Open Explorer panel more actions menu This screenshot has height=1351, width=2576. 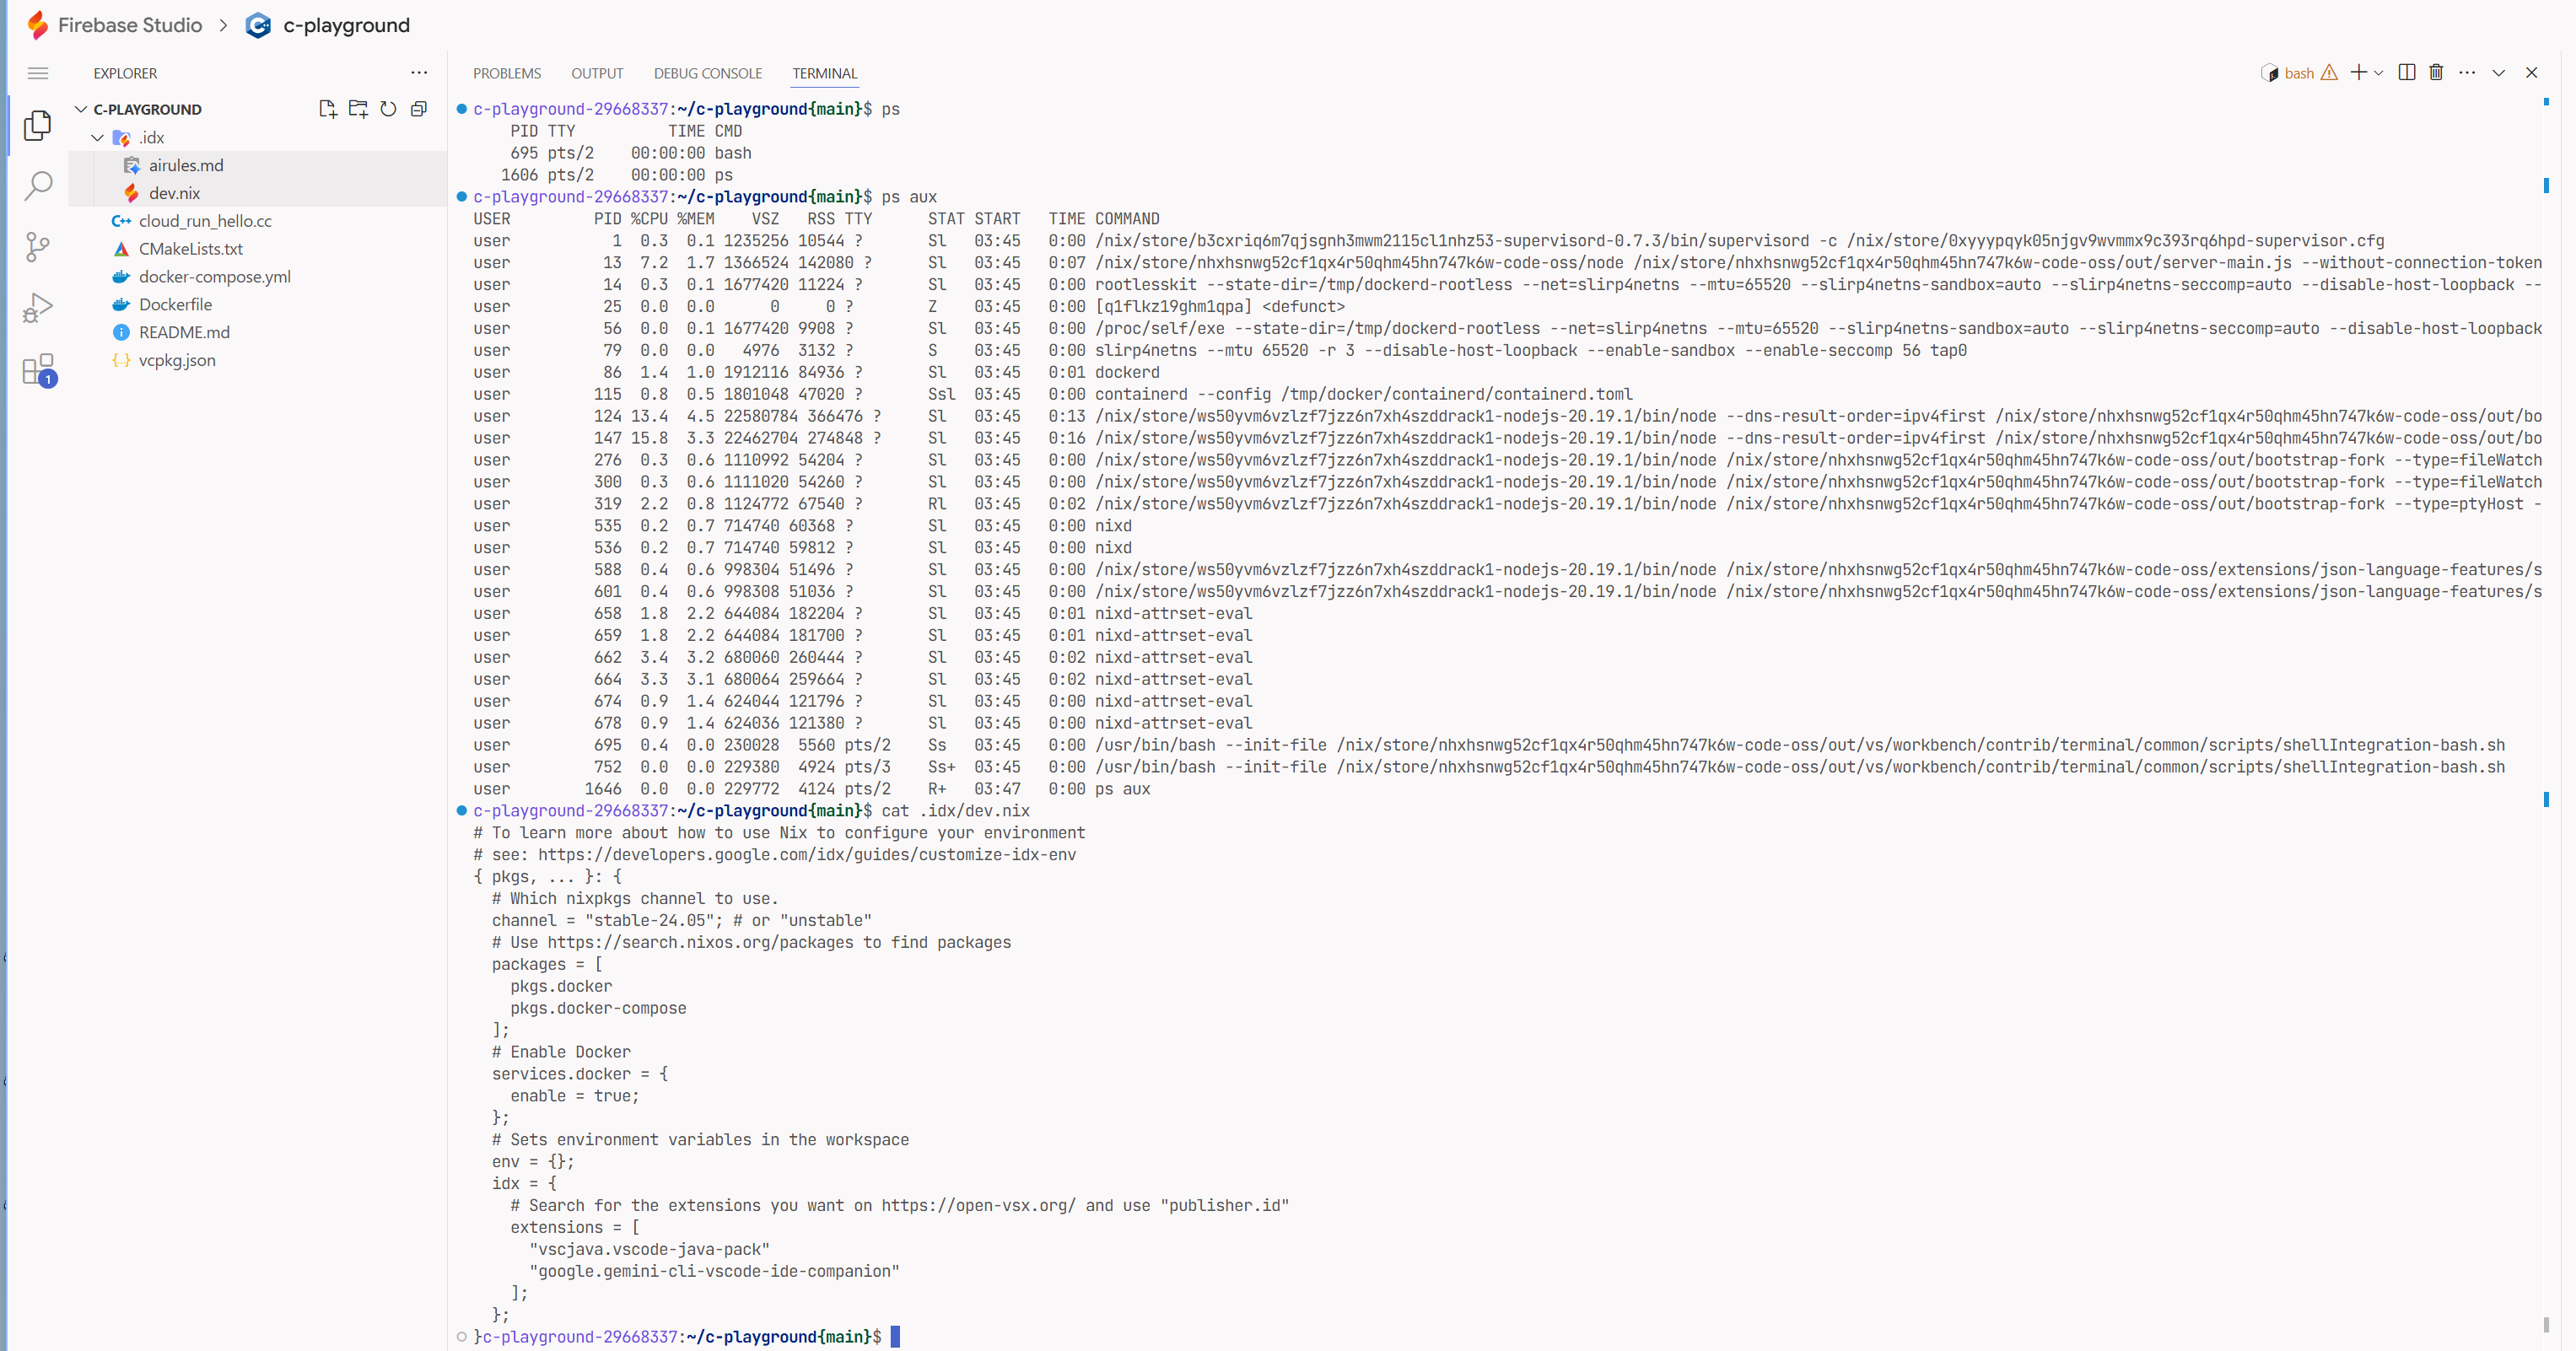(419, 72)
